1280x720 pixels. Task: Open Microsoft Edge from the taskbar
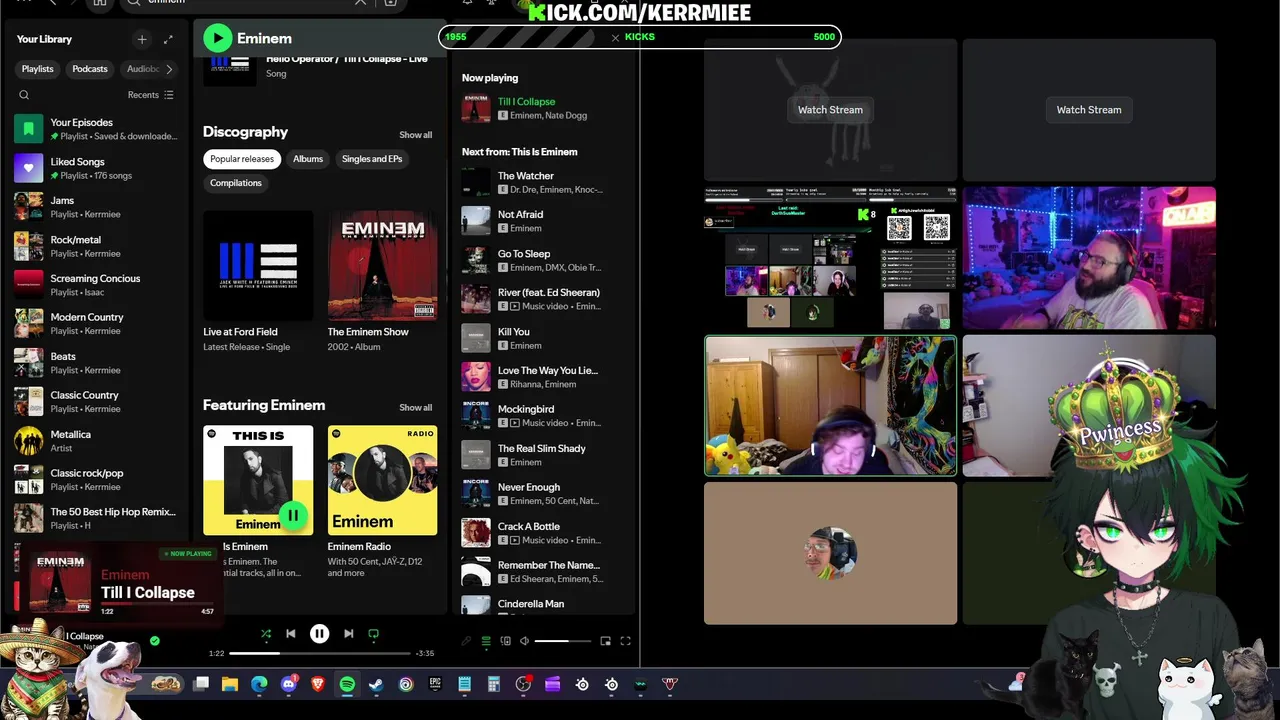pos(259,684)
